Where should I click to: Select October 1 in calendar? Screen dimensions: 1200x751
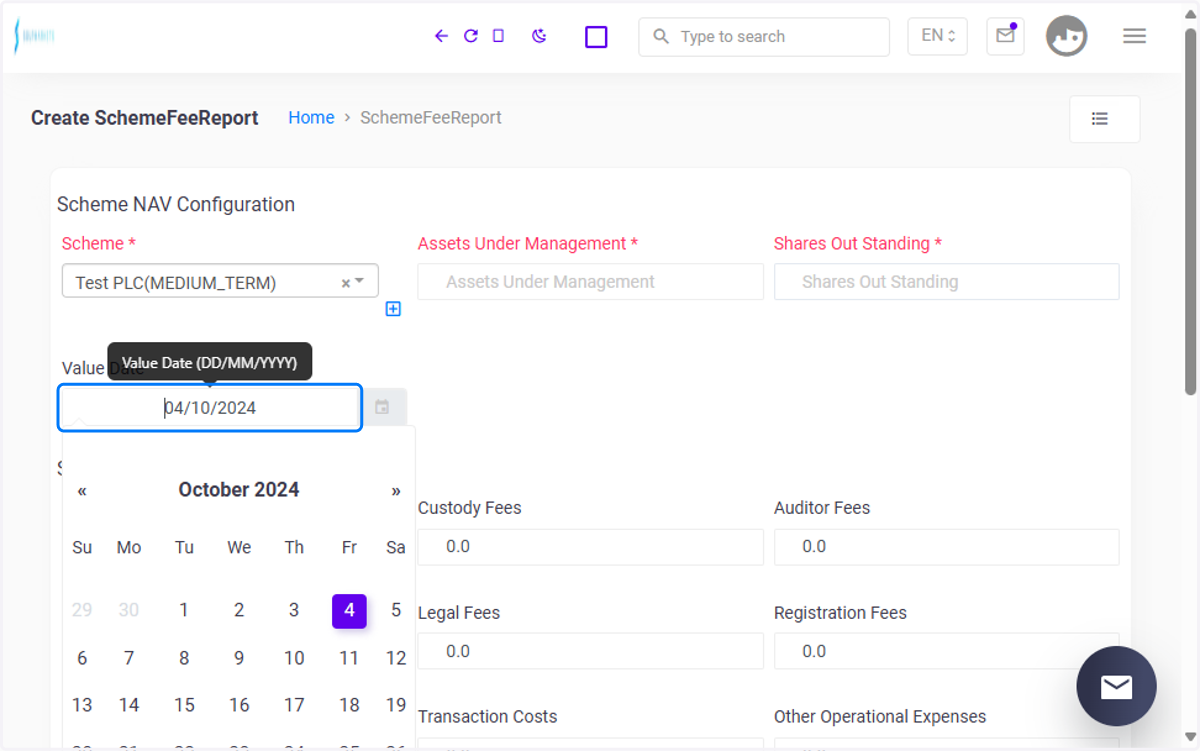(x=184, y=610)
